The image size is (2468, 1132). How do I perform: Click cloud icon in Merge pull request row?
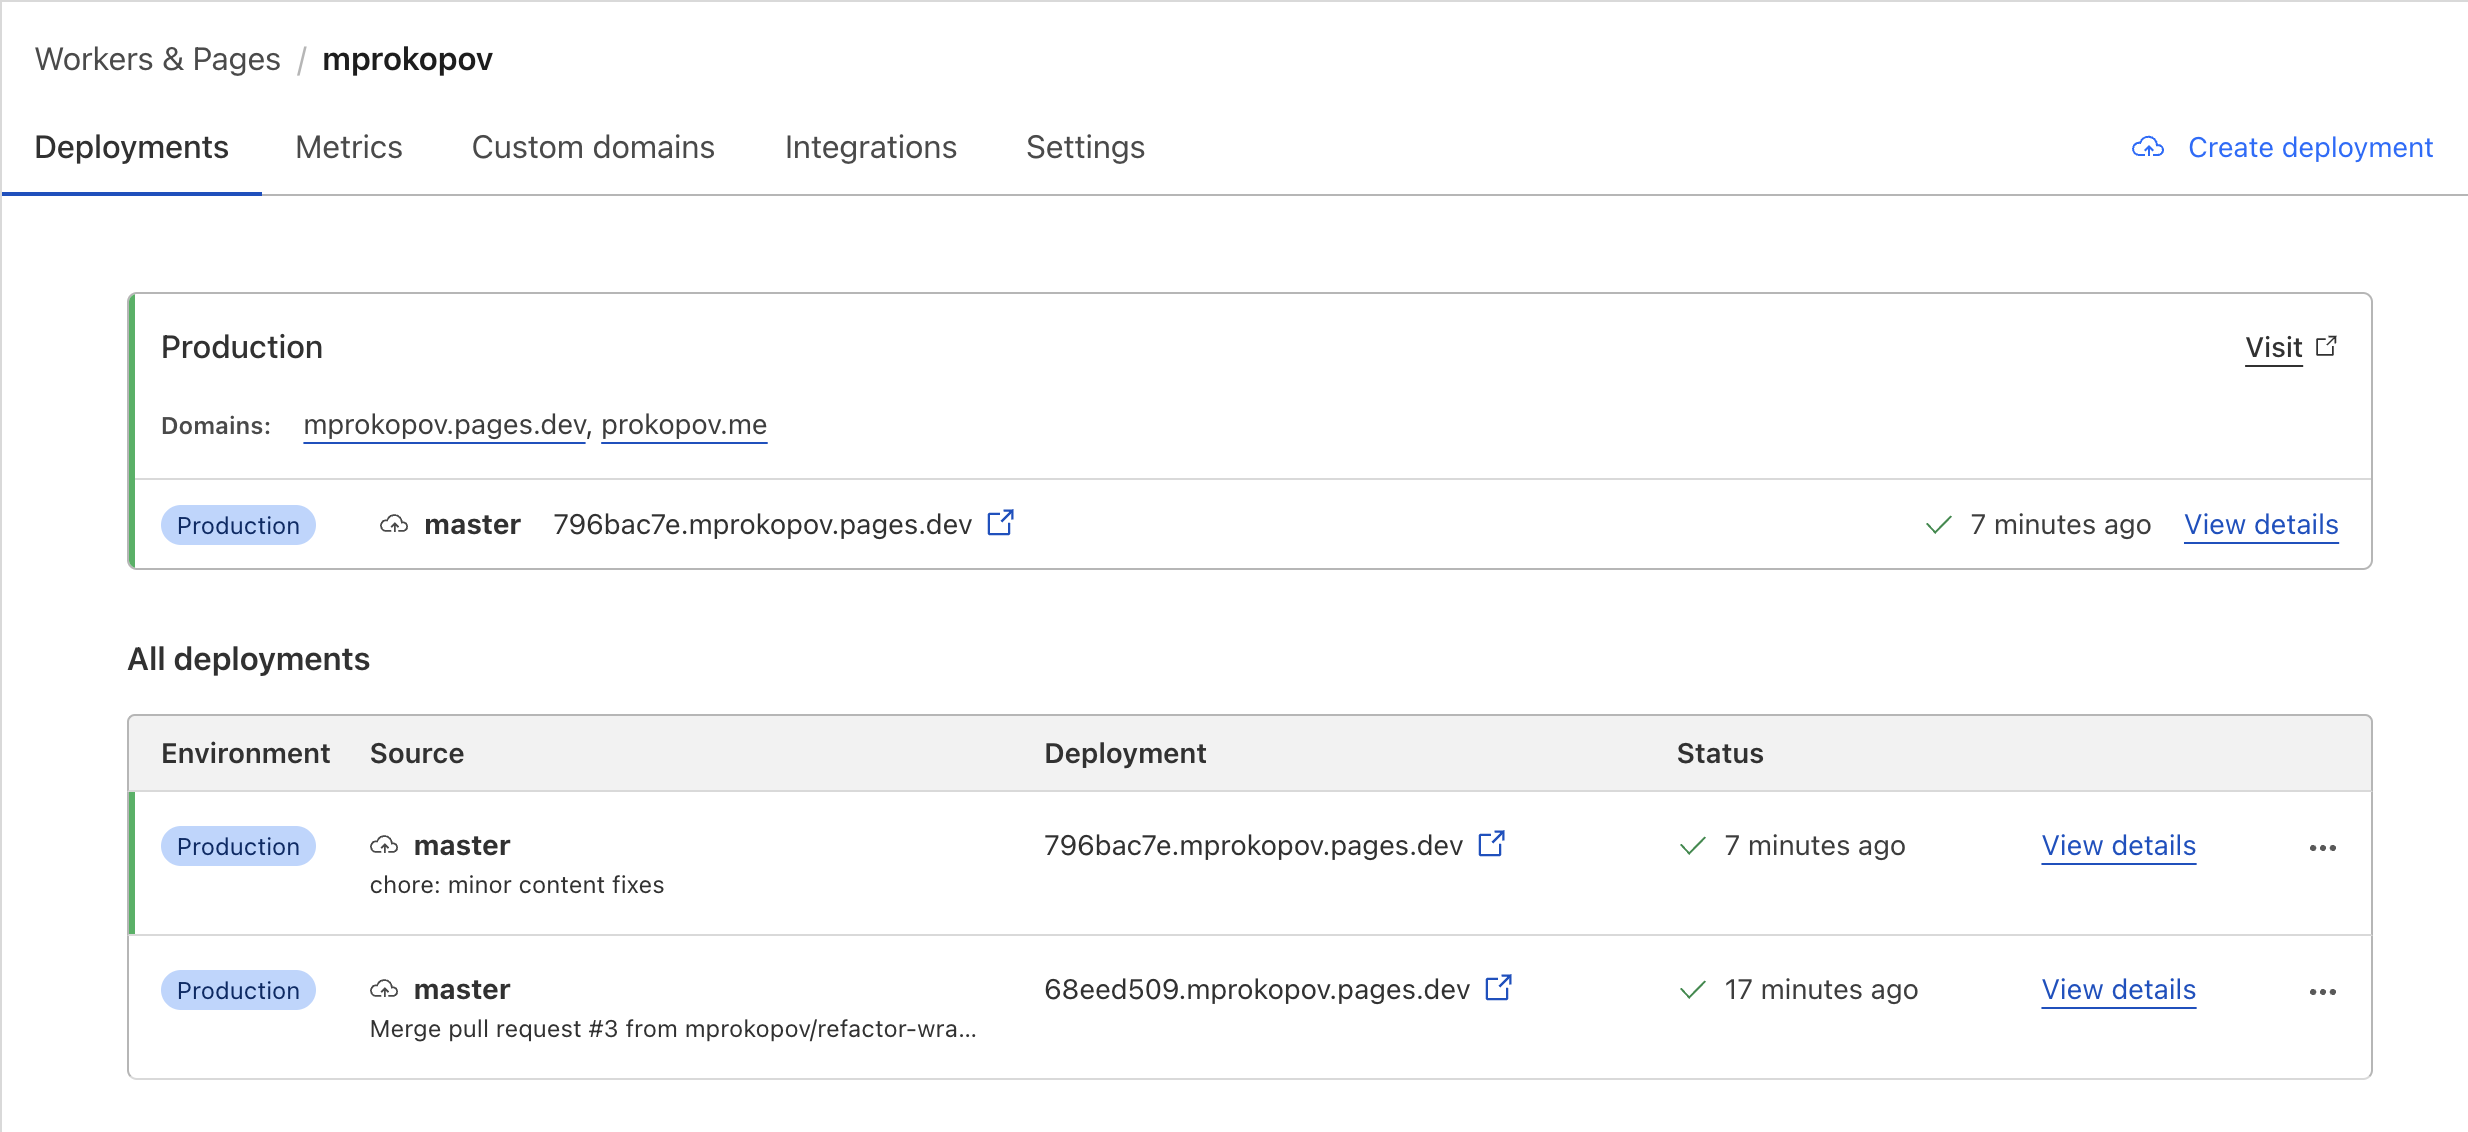384,989
